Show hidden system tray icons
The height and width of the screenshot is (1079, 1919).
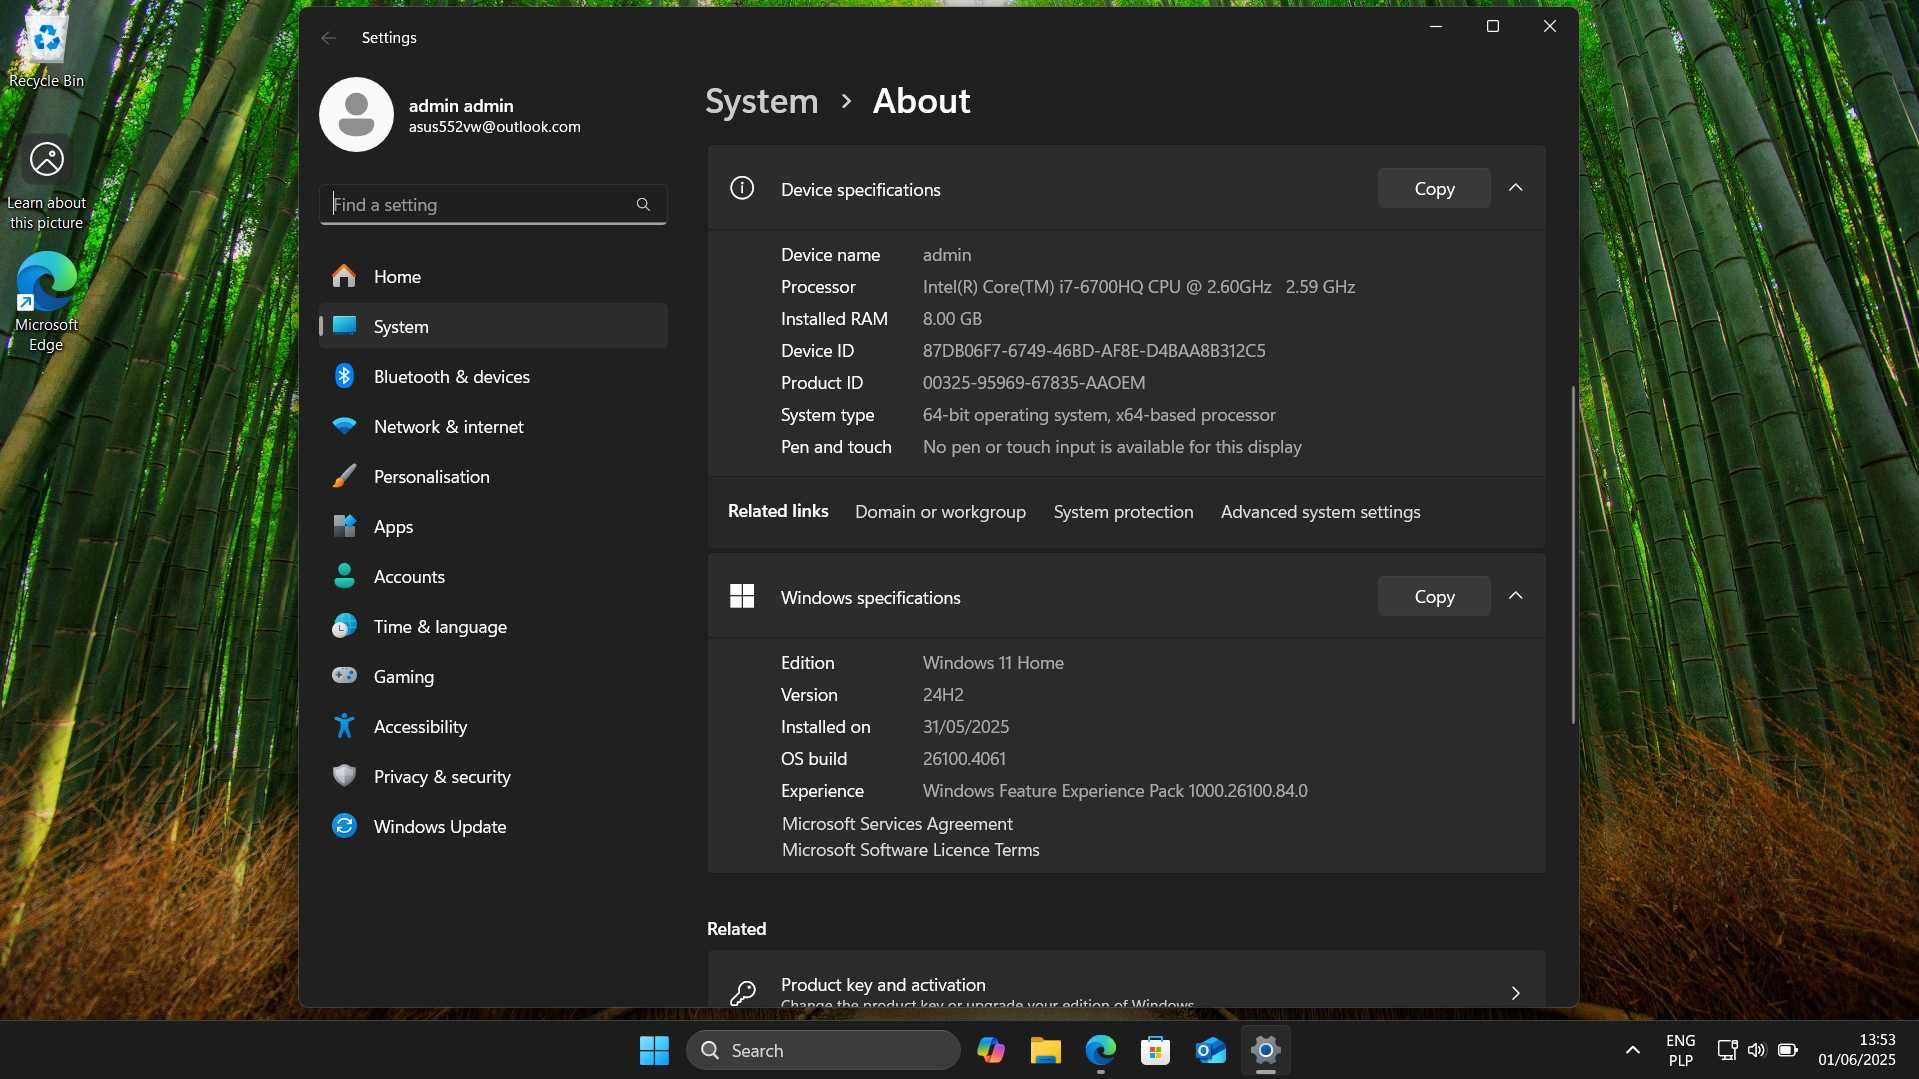[1632, 1050]
